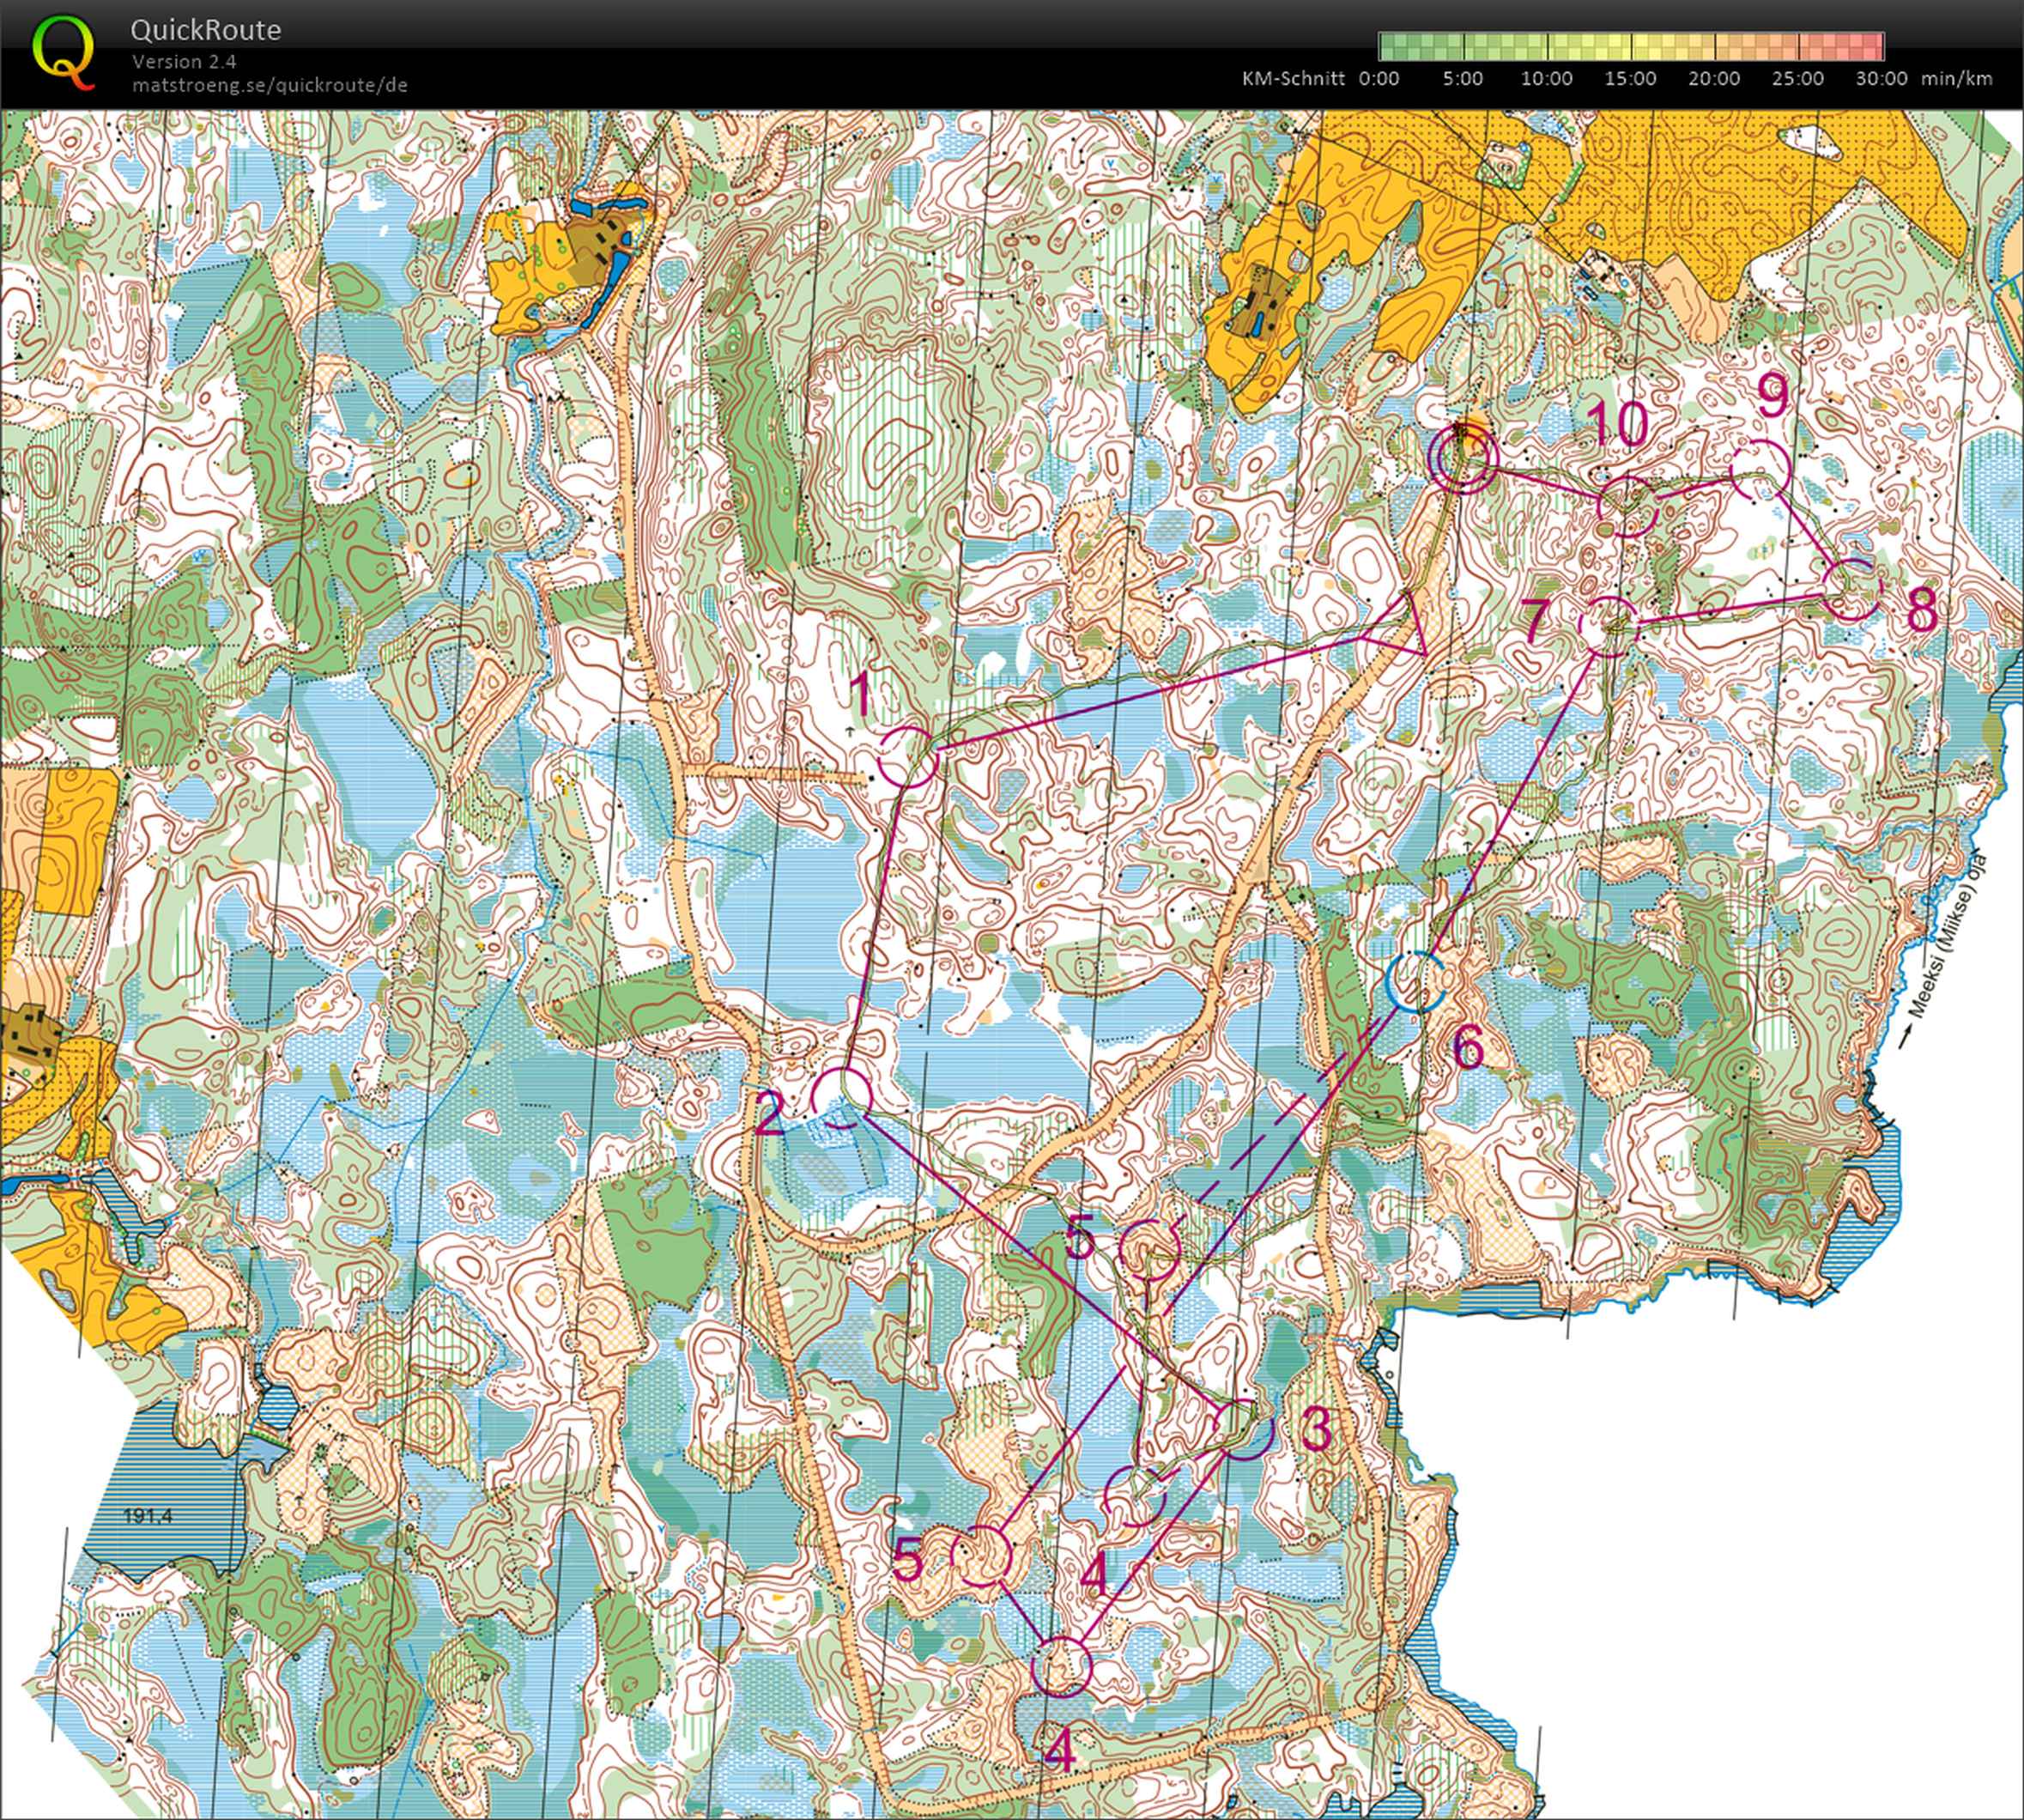Screen dimensions: 2024x1820
Task: Select the blue control circle 6
Action: 1415,981
